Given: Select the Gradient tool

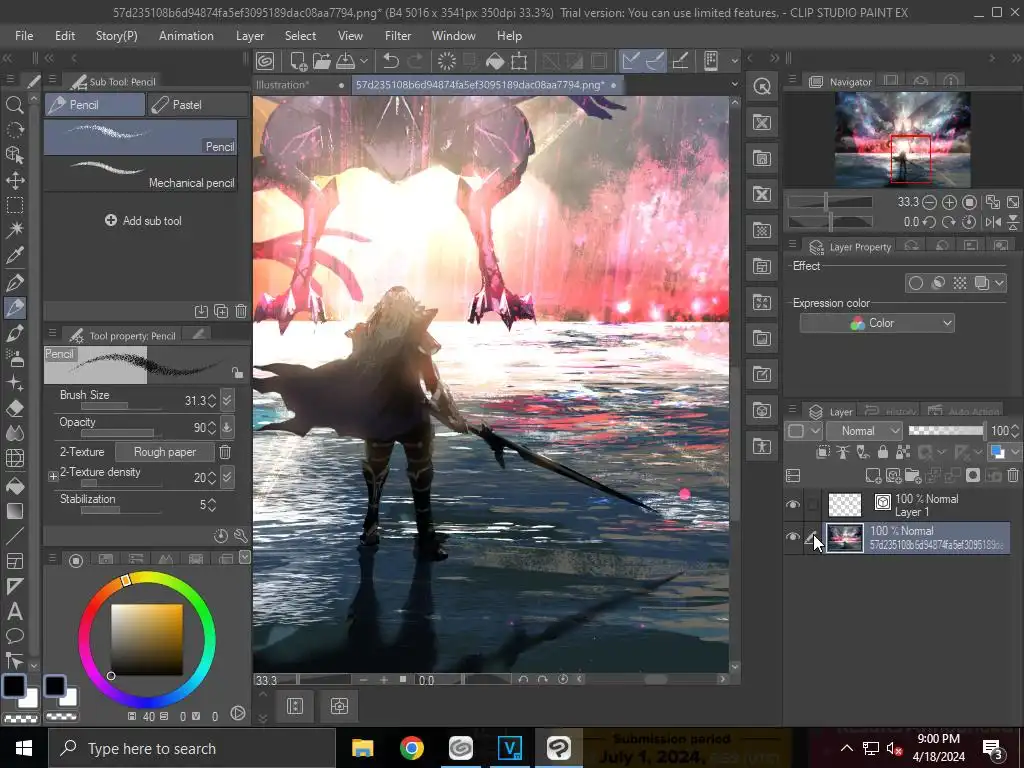Looking at the screenshot, I should pos(14,511).
